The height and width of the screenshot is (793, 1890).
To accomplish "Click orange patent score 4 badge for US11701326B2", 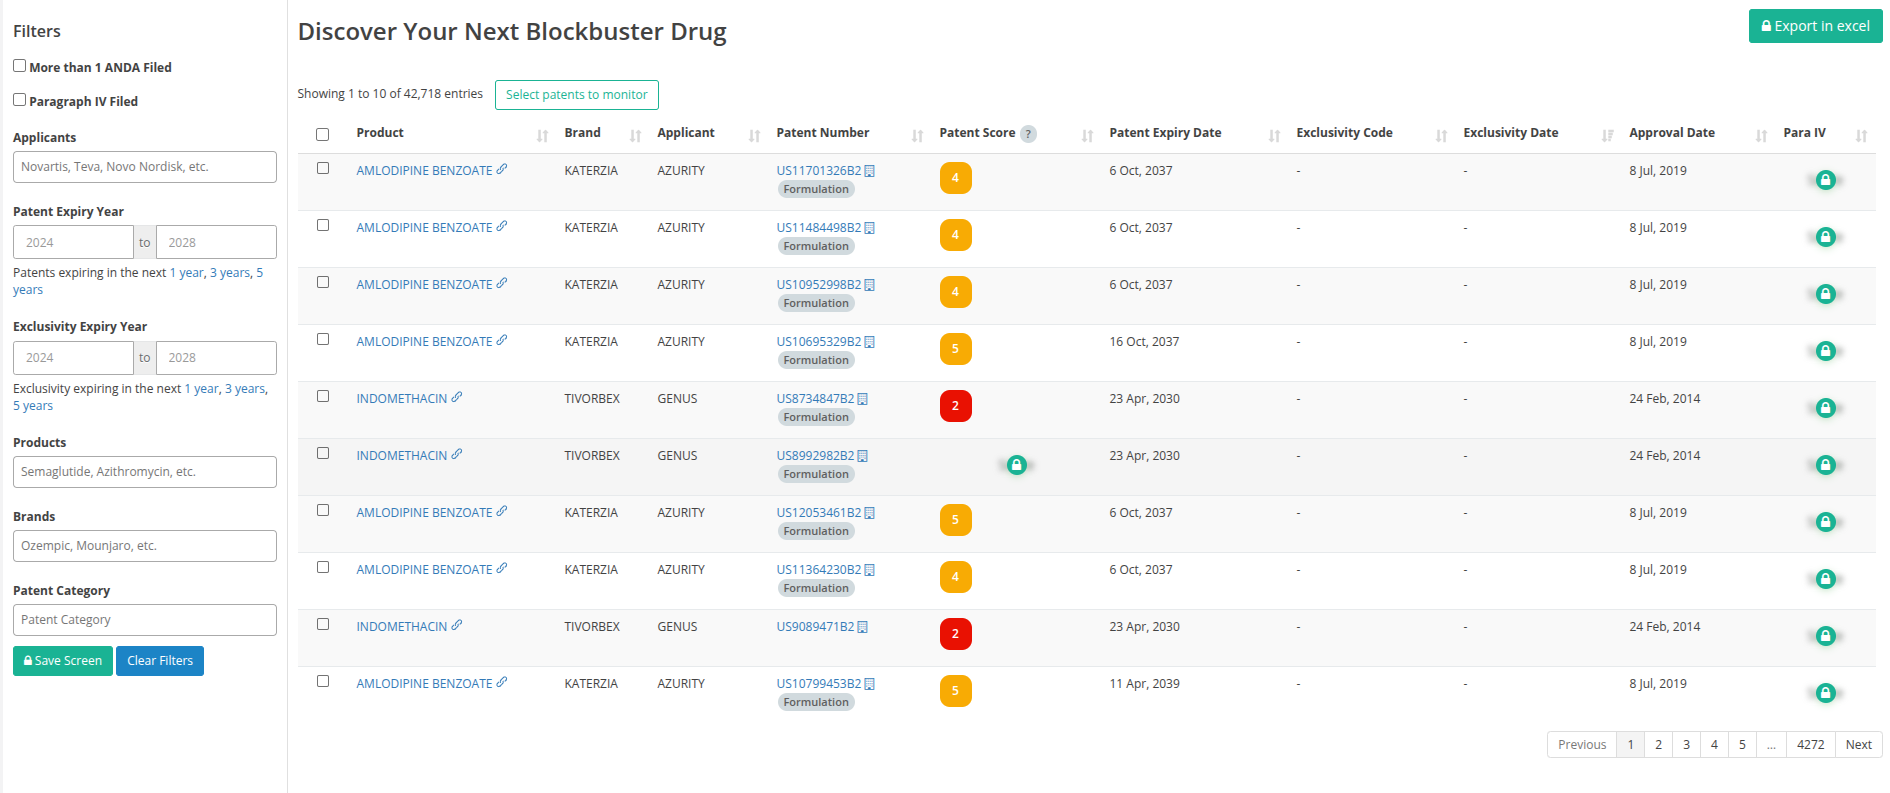I will 955,178.
